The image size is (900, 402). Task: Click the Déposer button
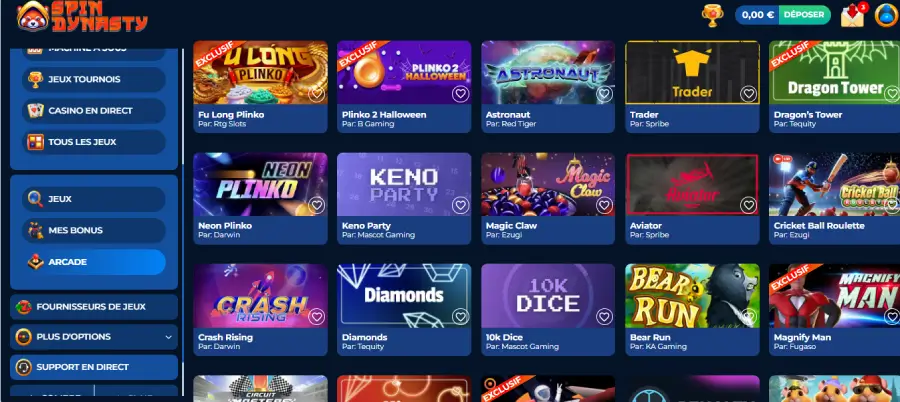coord(804,15)
